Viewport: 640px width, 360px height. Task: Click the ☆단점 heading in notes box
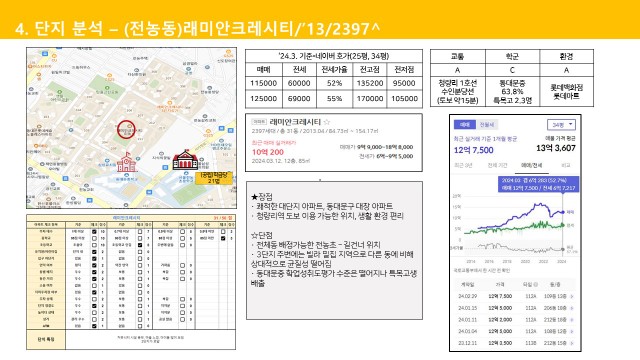pos(262,236)
